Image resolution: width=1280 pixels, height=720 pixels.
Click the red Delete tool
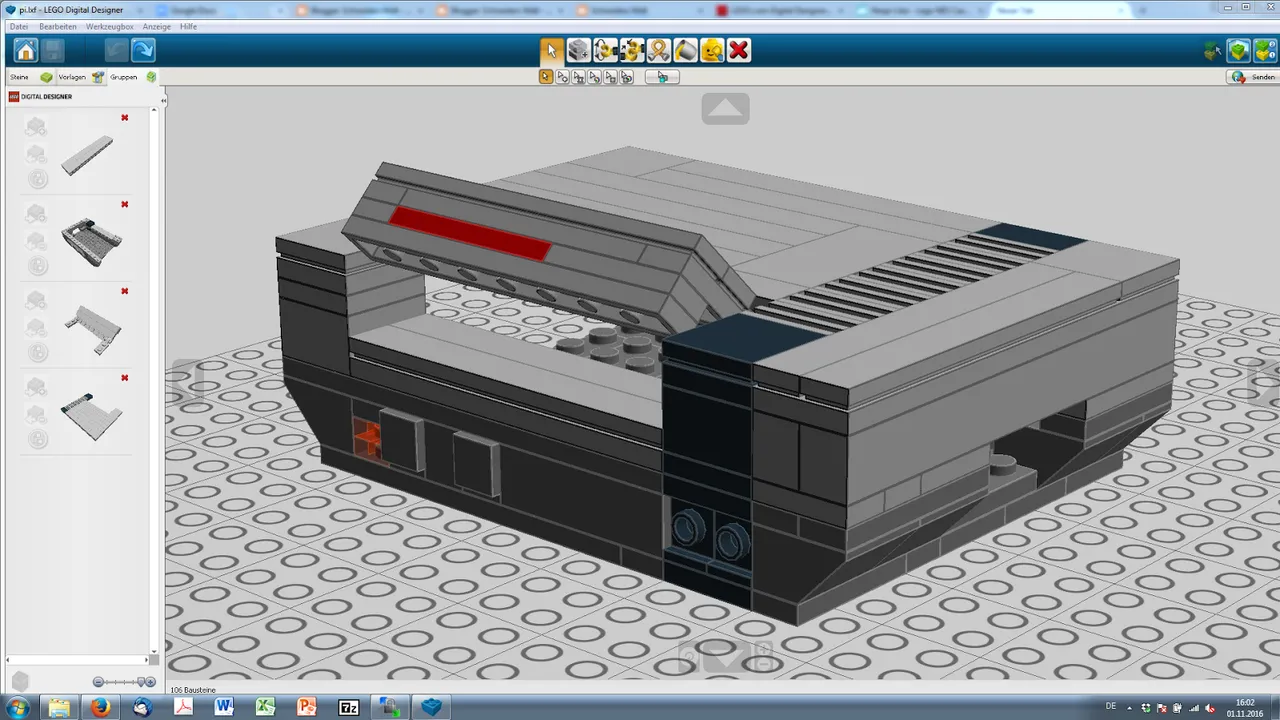739,50
